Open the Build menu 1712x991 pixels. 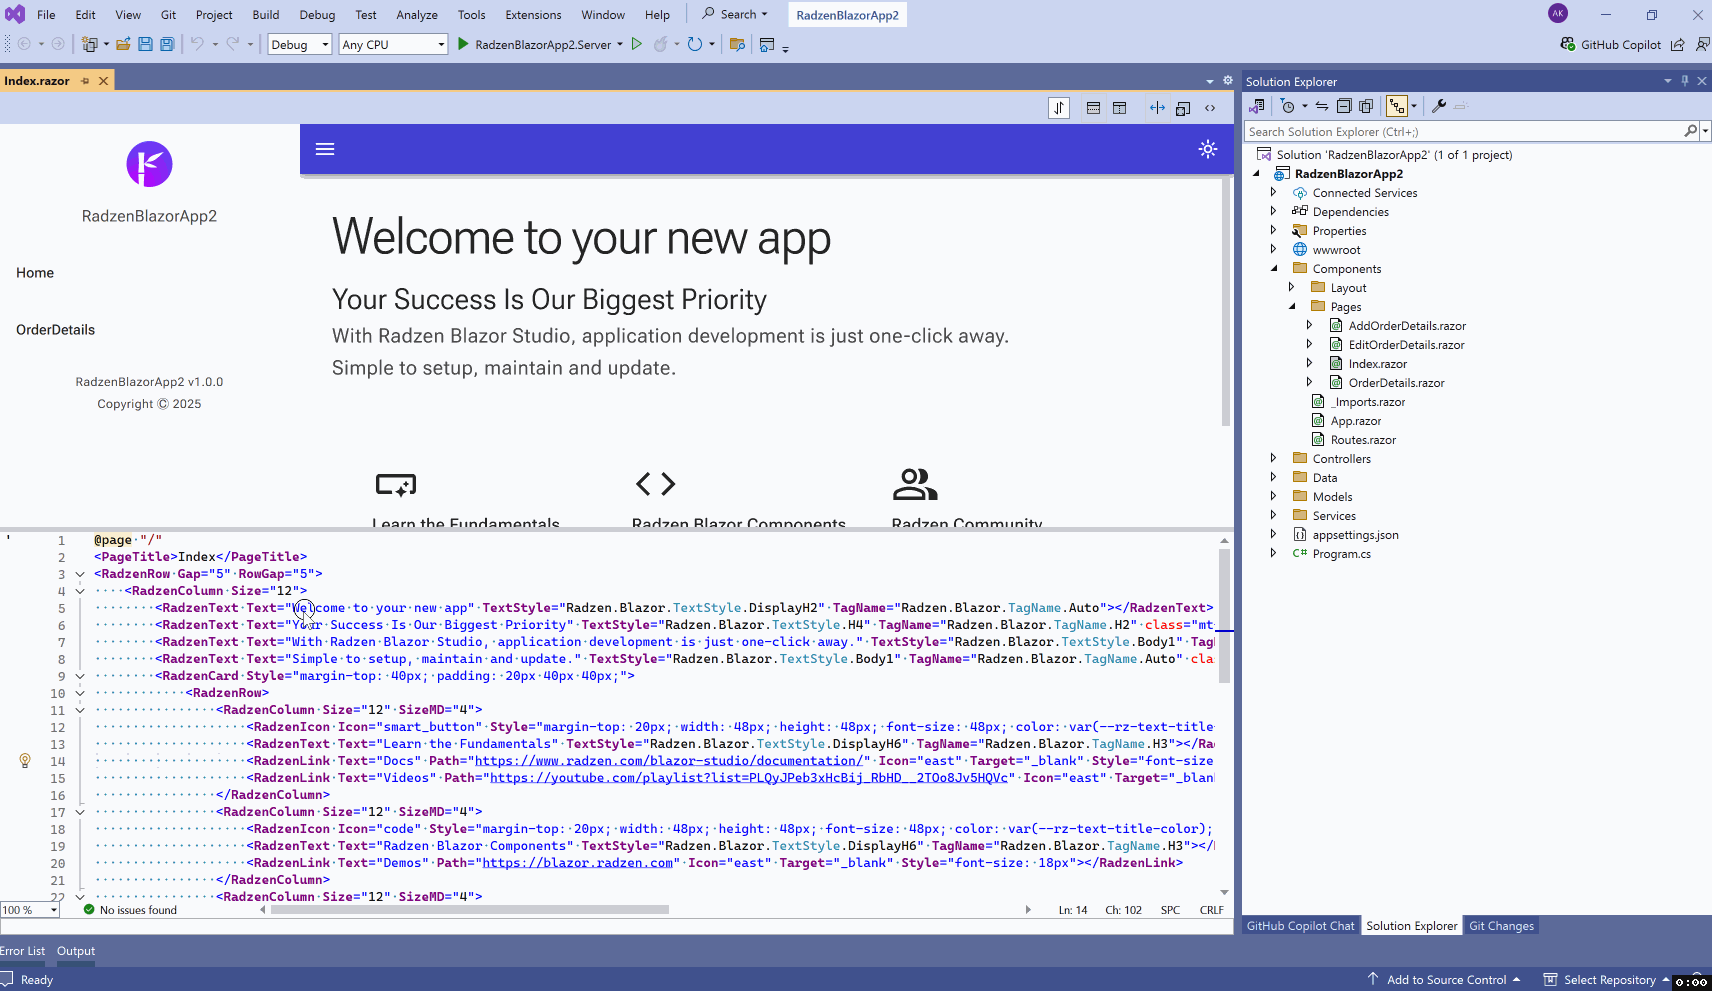266,15
